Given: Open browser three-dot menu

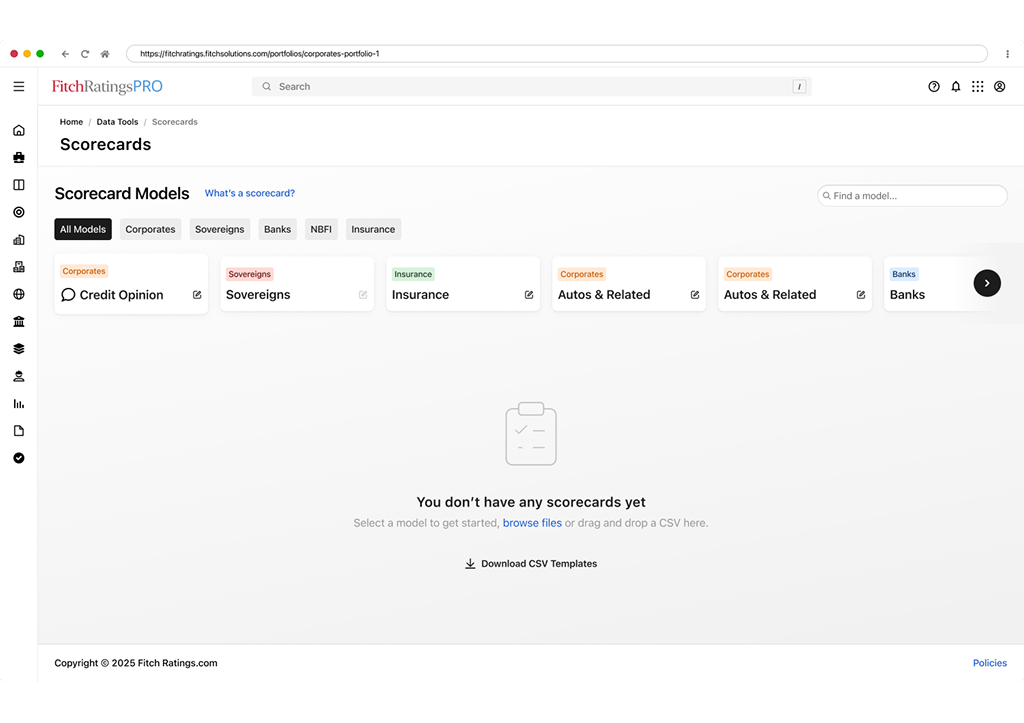Looking at the screenshot, I should pos(1007,54).
